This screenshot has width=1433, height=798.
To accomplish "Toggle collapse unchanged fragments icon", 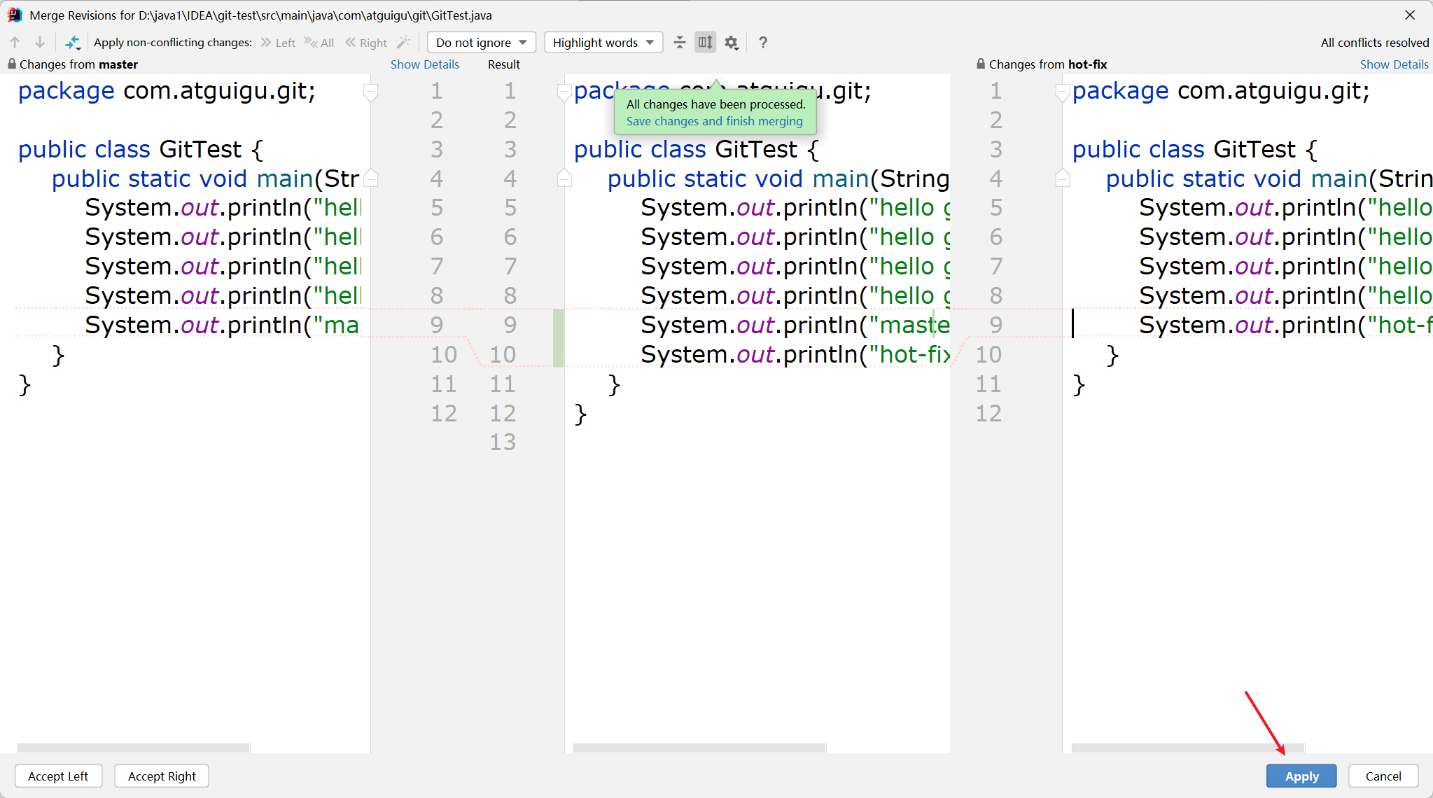I will coord(680,42).
